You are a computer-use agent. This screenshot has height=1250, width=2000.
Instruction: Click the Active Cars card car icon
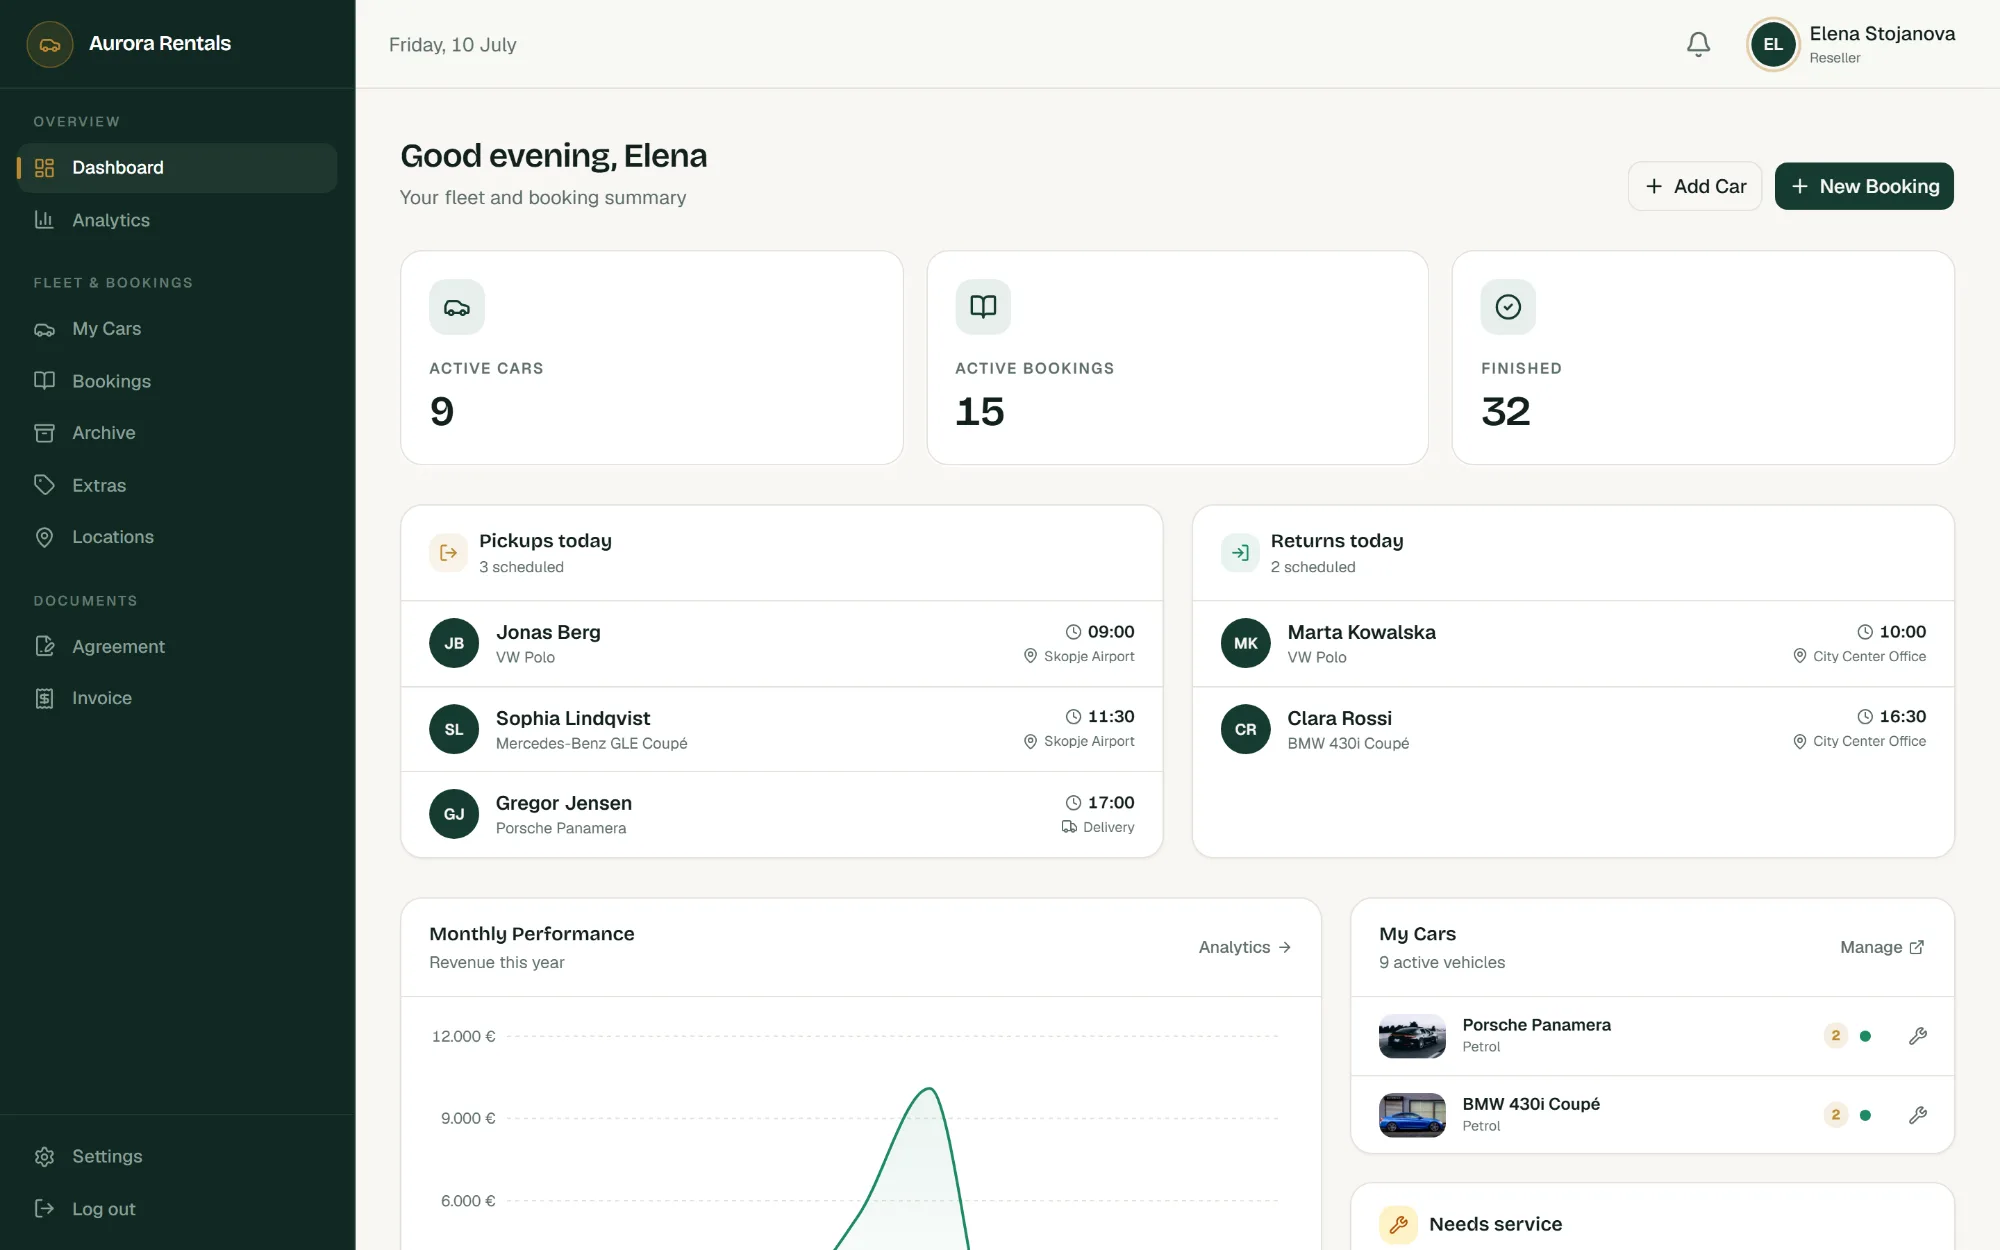pos(457,307)
